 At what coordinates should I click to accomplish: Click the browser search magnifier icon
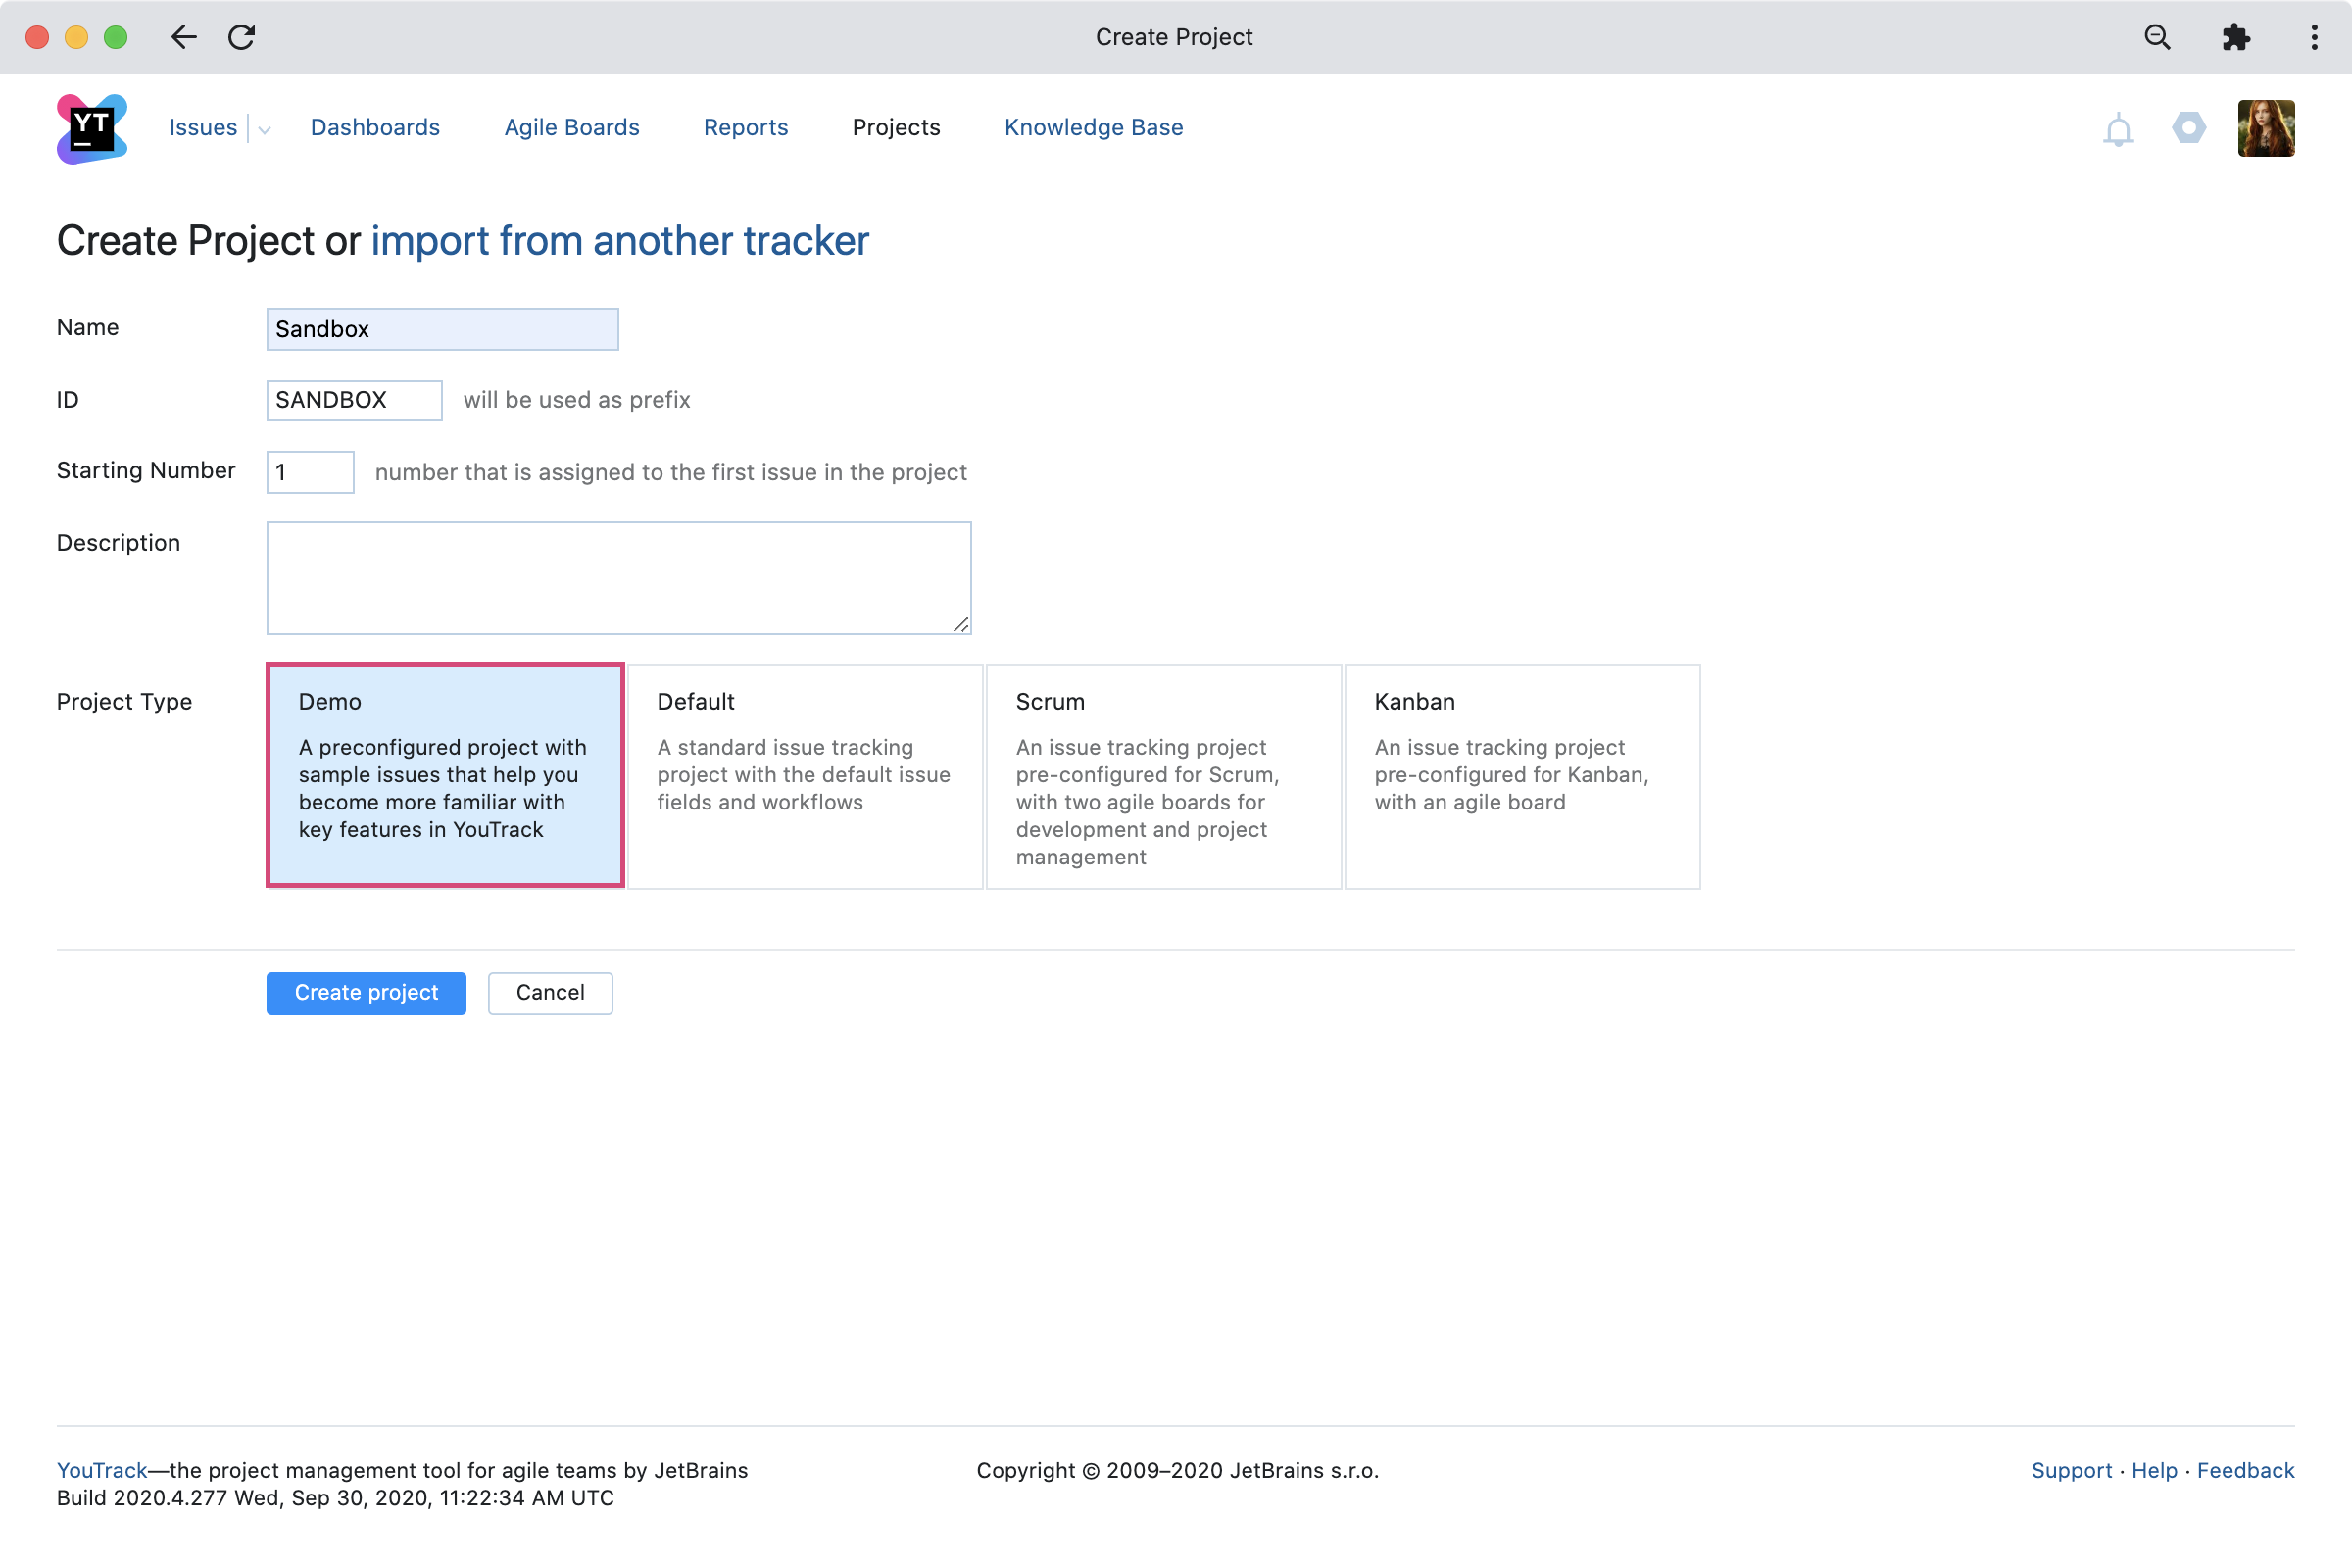[x=2157, y=37]
